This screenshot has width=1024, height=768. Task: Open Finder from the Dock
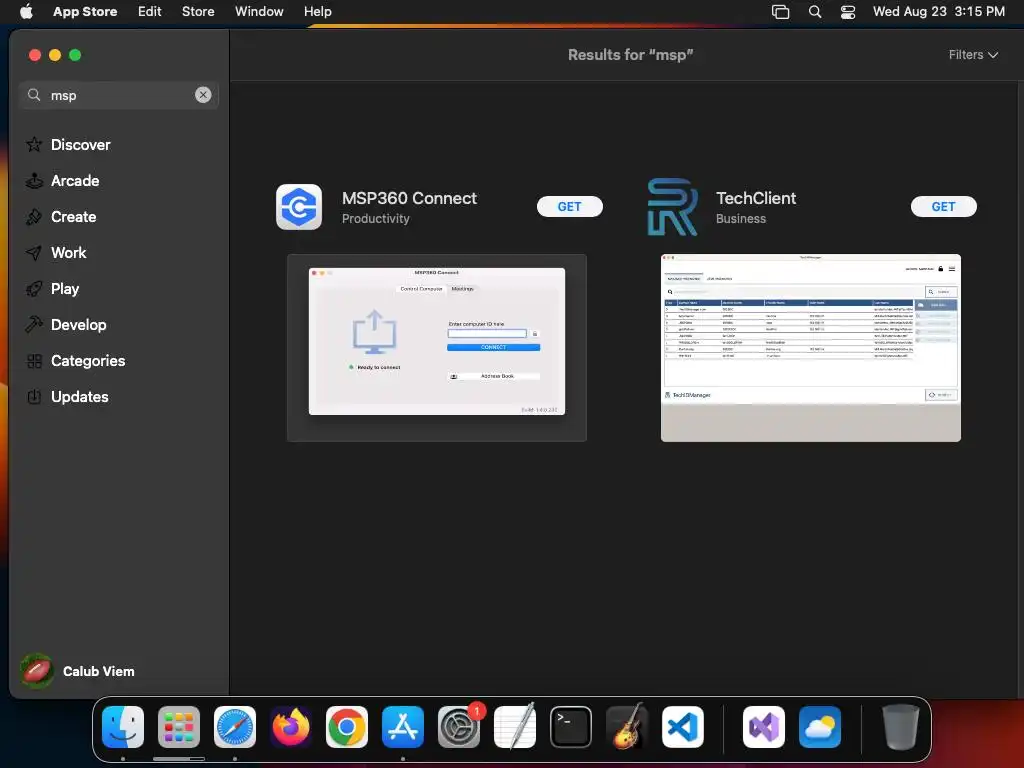coord(123,727)
